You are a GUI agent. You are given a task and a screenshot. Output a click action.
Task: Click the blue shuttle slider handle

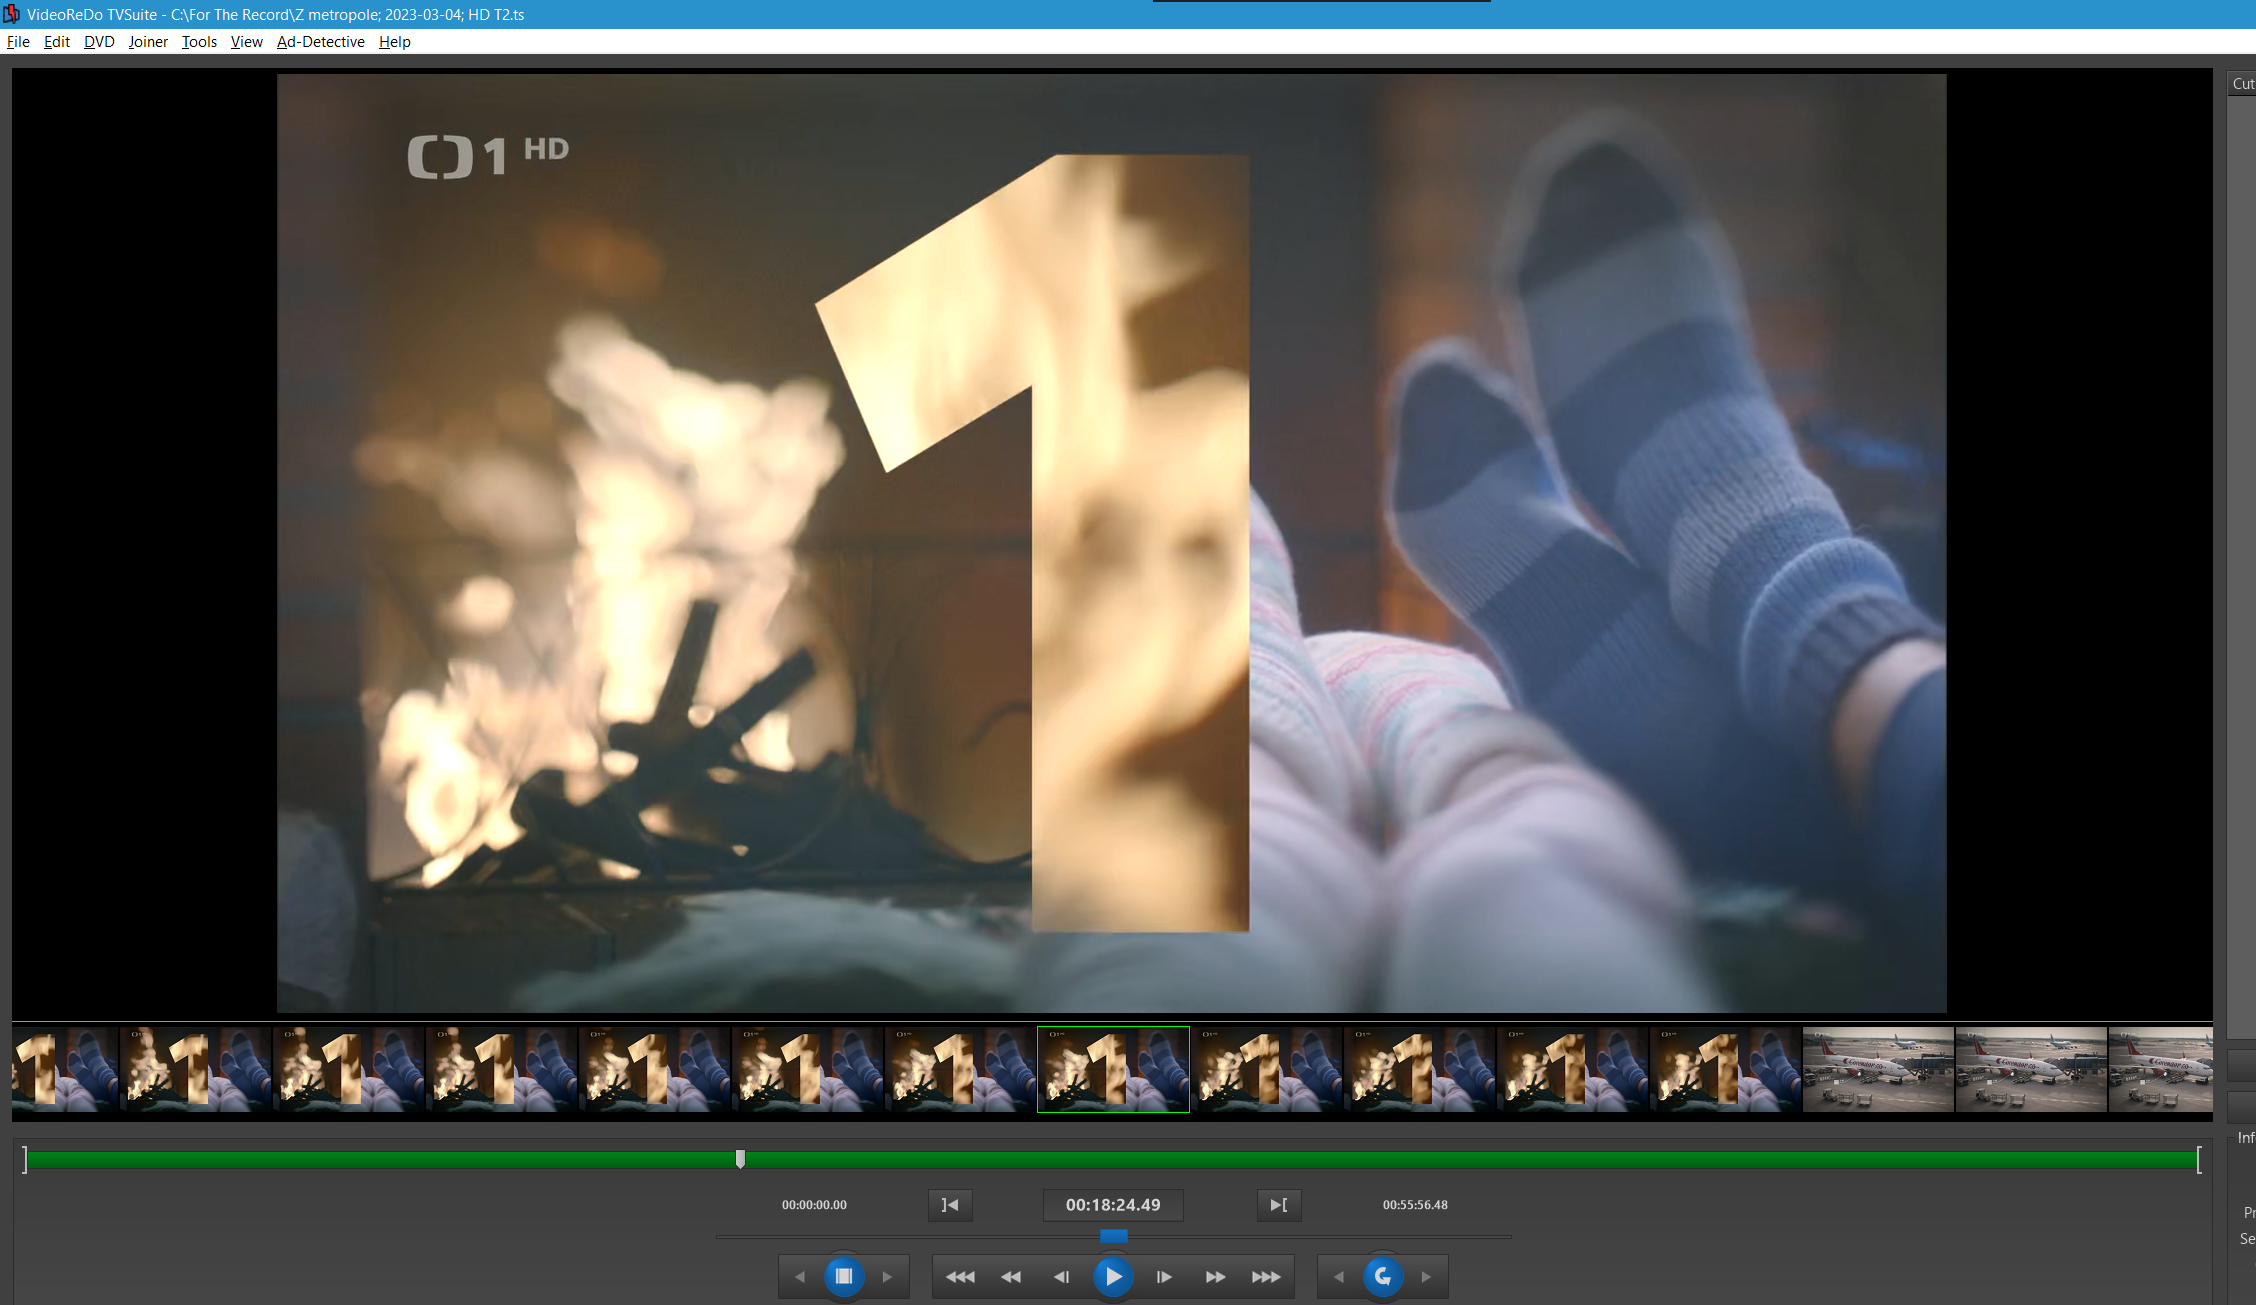[1113, 1237]
